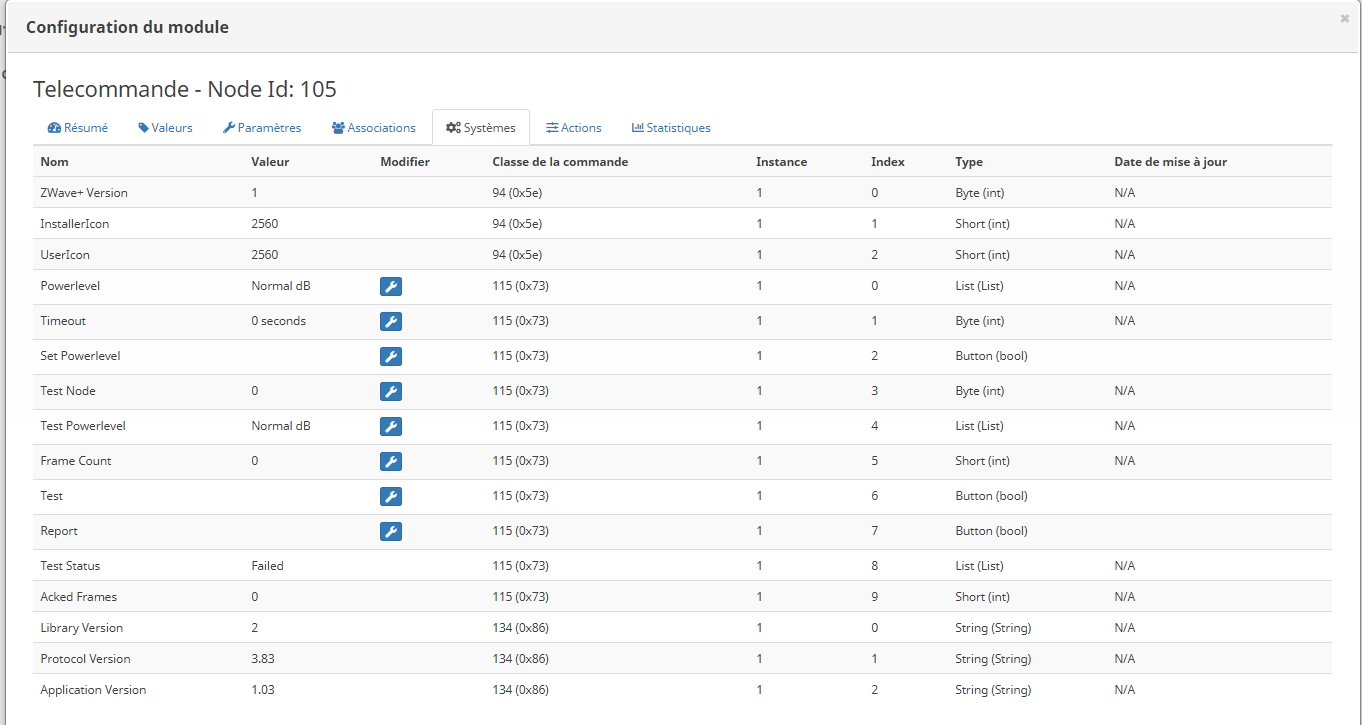Image resolution: width=1362 pixels, height=725 pixels.
Task: Click the Test Node row name
Action: 68,391
